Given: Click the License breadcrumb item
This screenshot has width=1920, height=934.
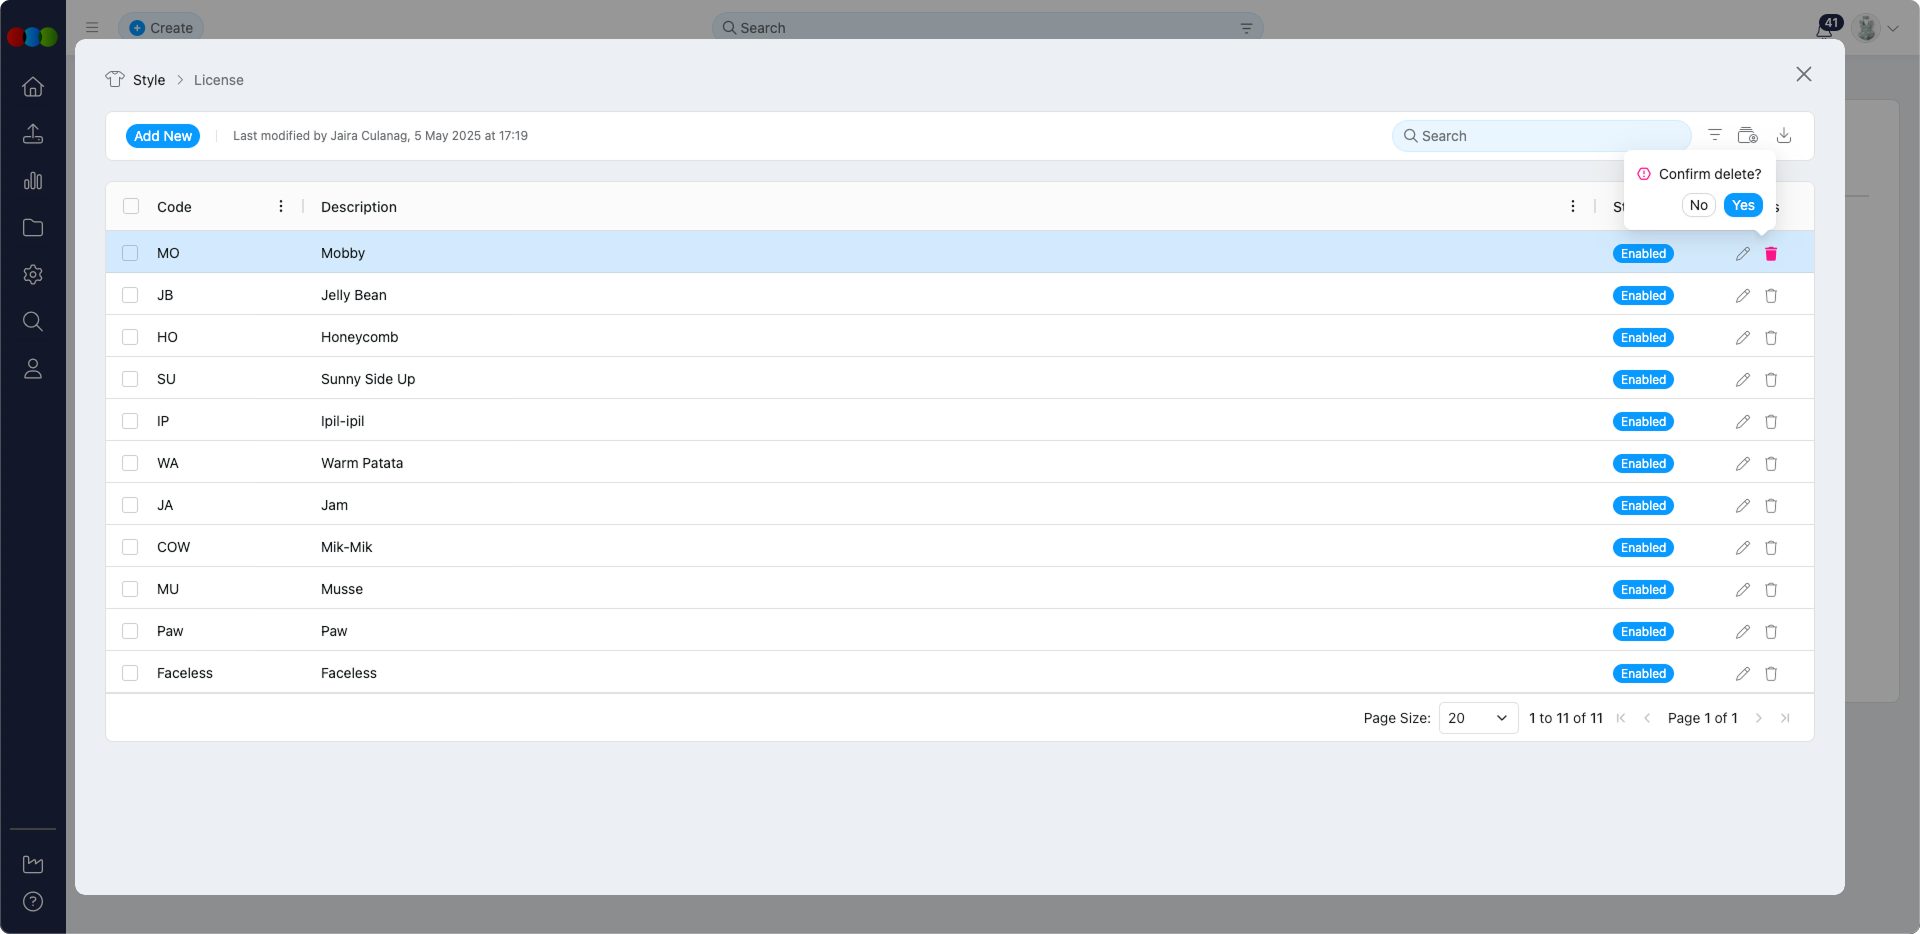Looking at the screenshot, I should (218, 80).
